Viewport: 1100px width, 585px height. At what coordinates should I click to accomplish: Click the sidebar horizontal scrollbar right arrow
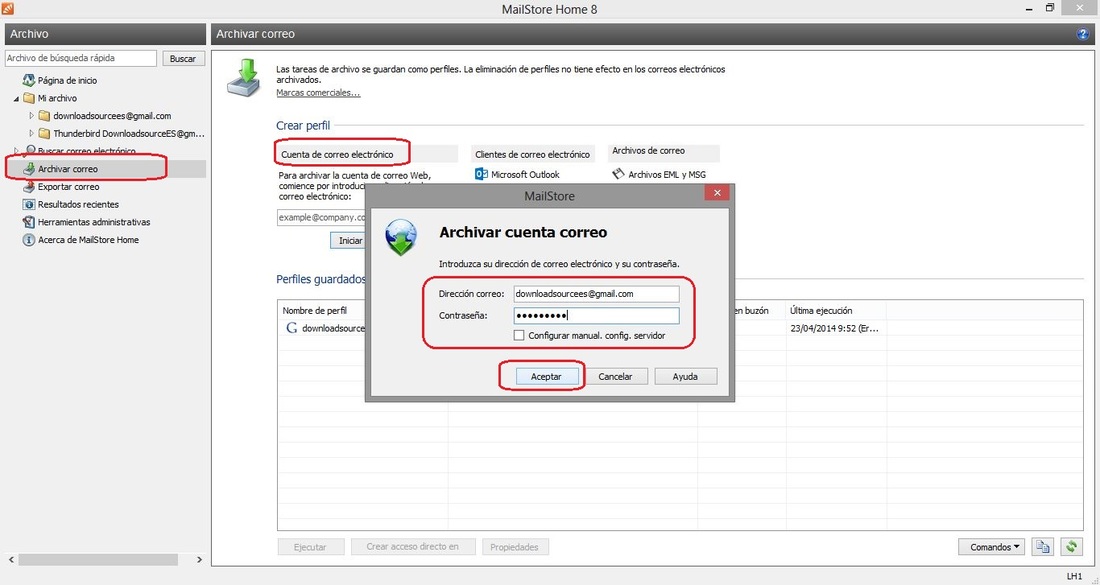pyautogui.click(x=199, y=560)
